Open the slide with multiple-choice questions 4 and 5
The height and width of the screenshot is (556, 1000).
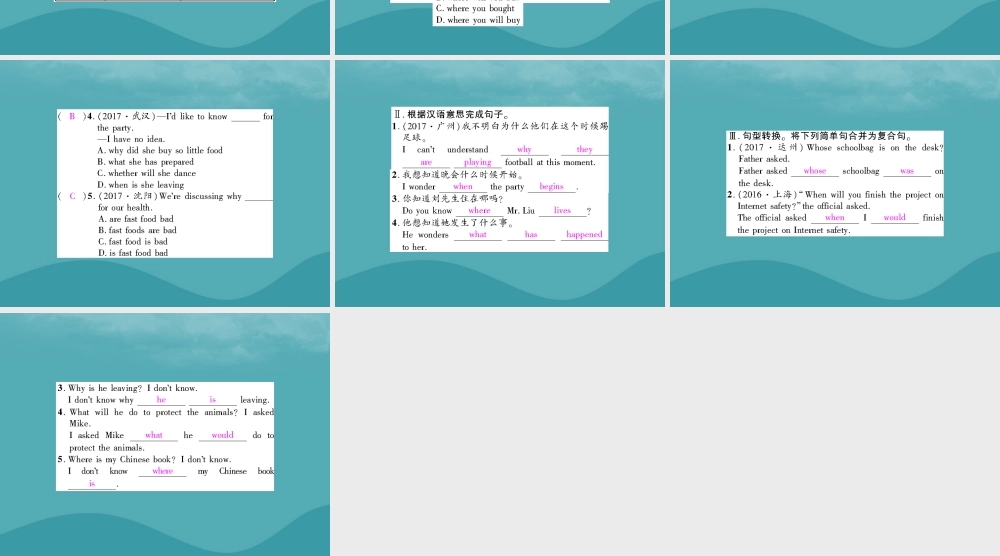(165, 183)
